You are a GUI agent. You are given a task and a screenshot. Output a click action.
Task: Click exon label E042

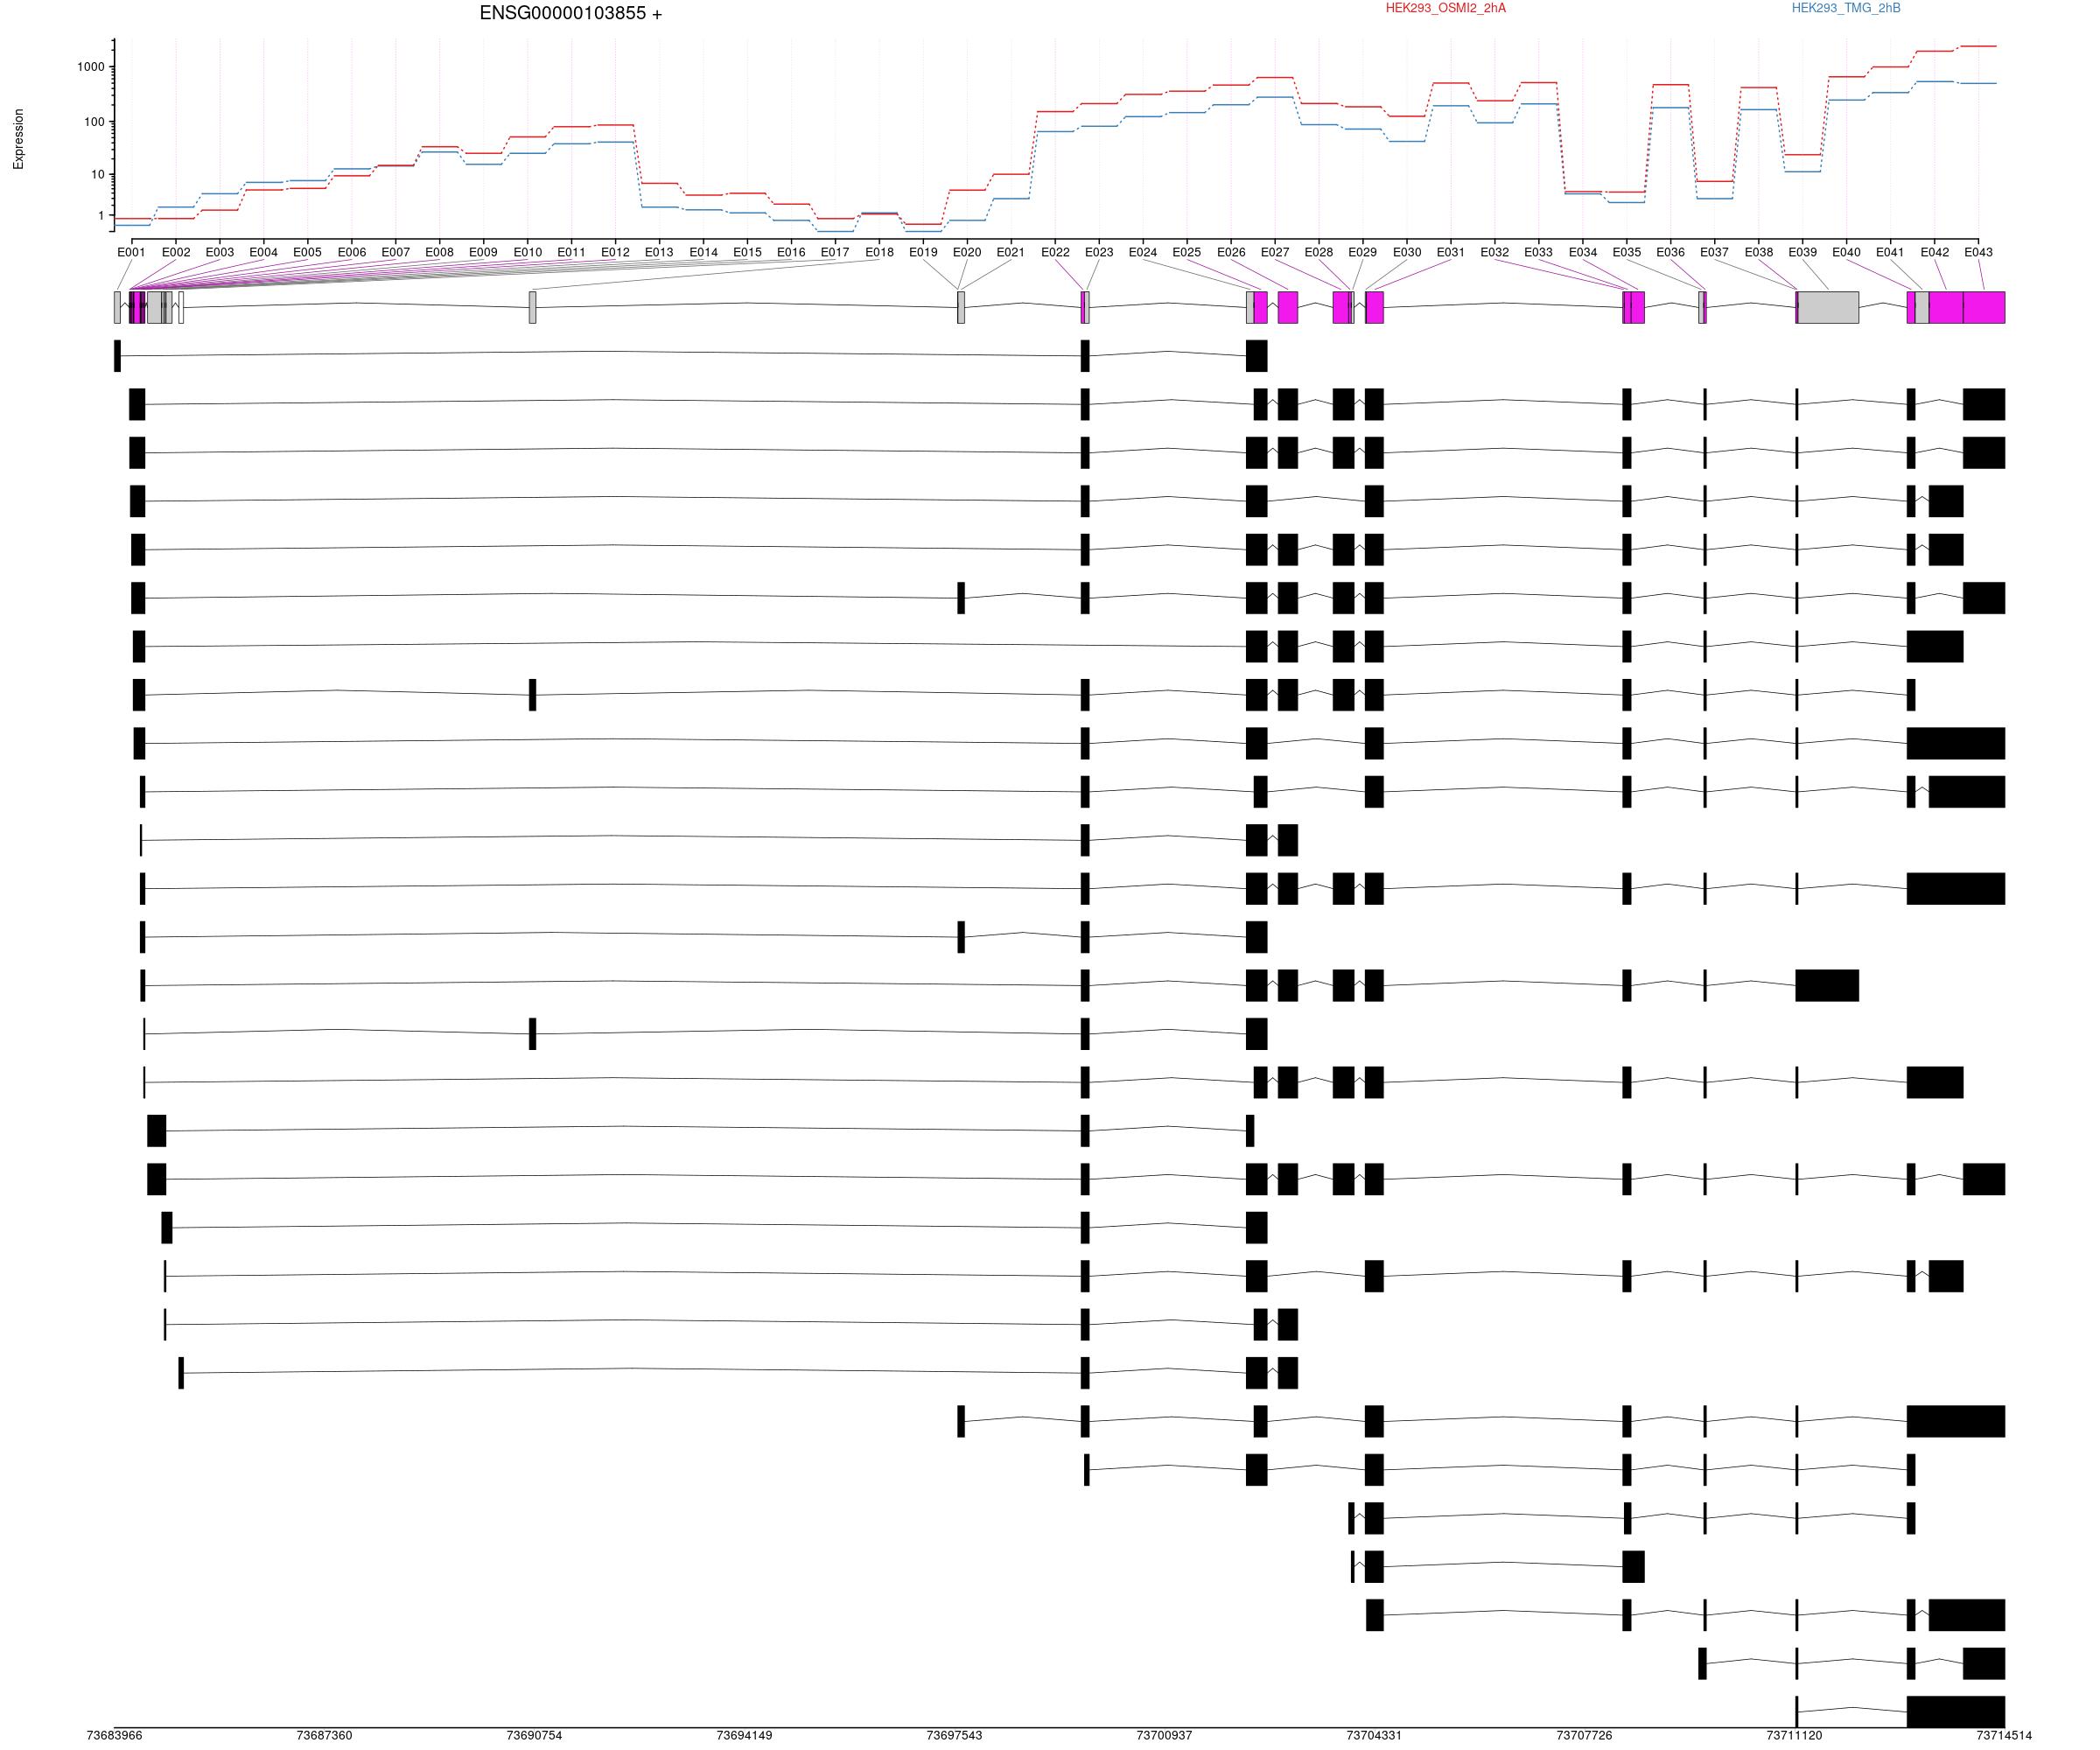click(1934, 253)
